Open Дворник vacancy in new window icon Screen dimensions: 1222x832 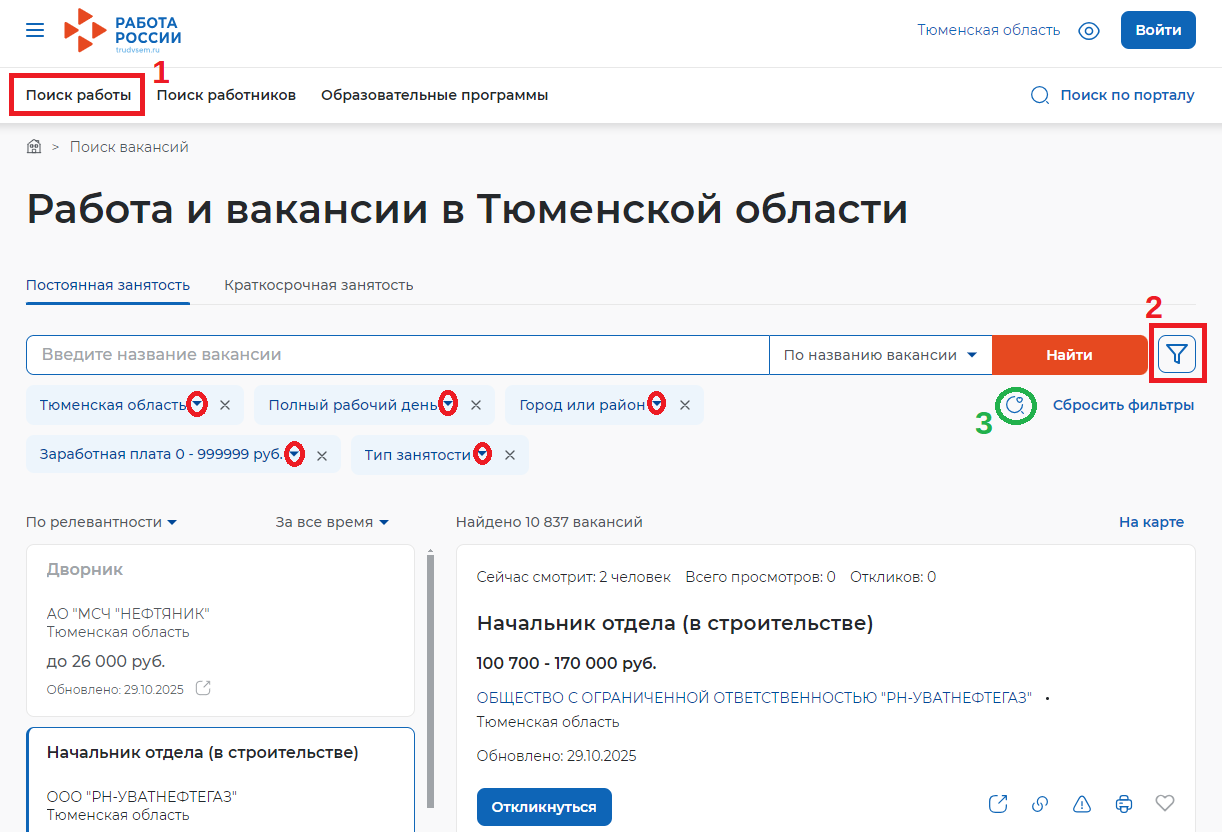tap(203, 688)
